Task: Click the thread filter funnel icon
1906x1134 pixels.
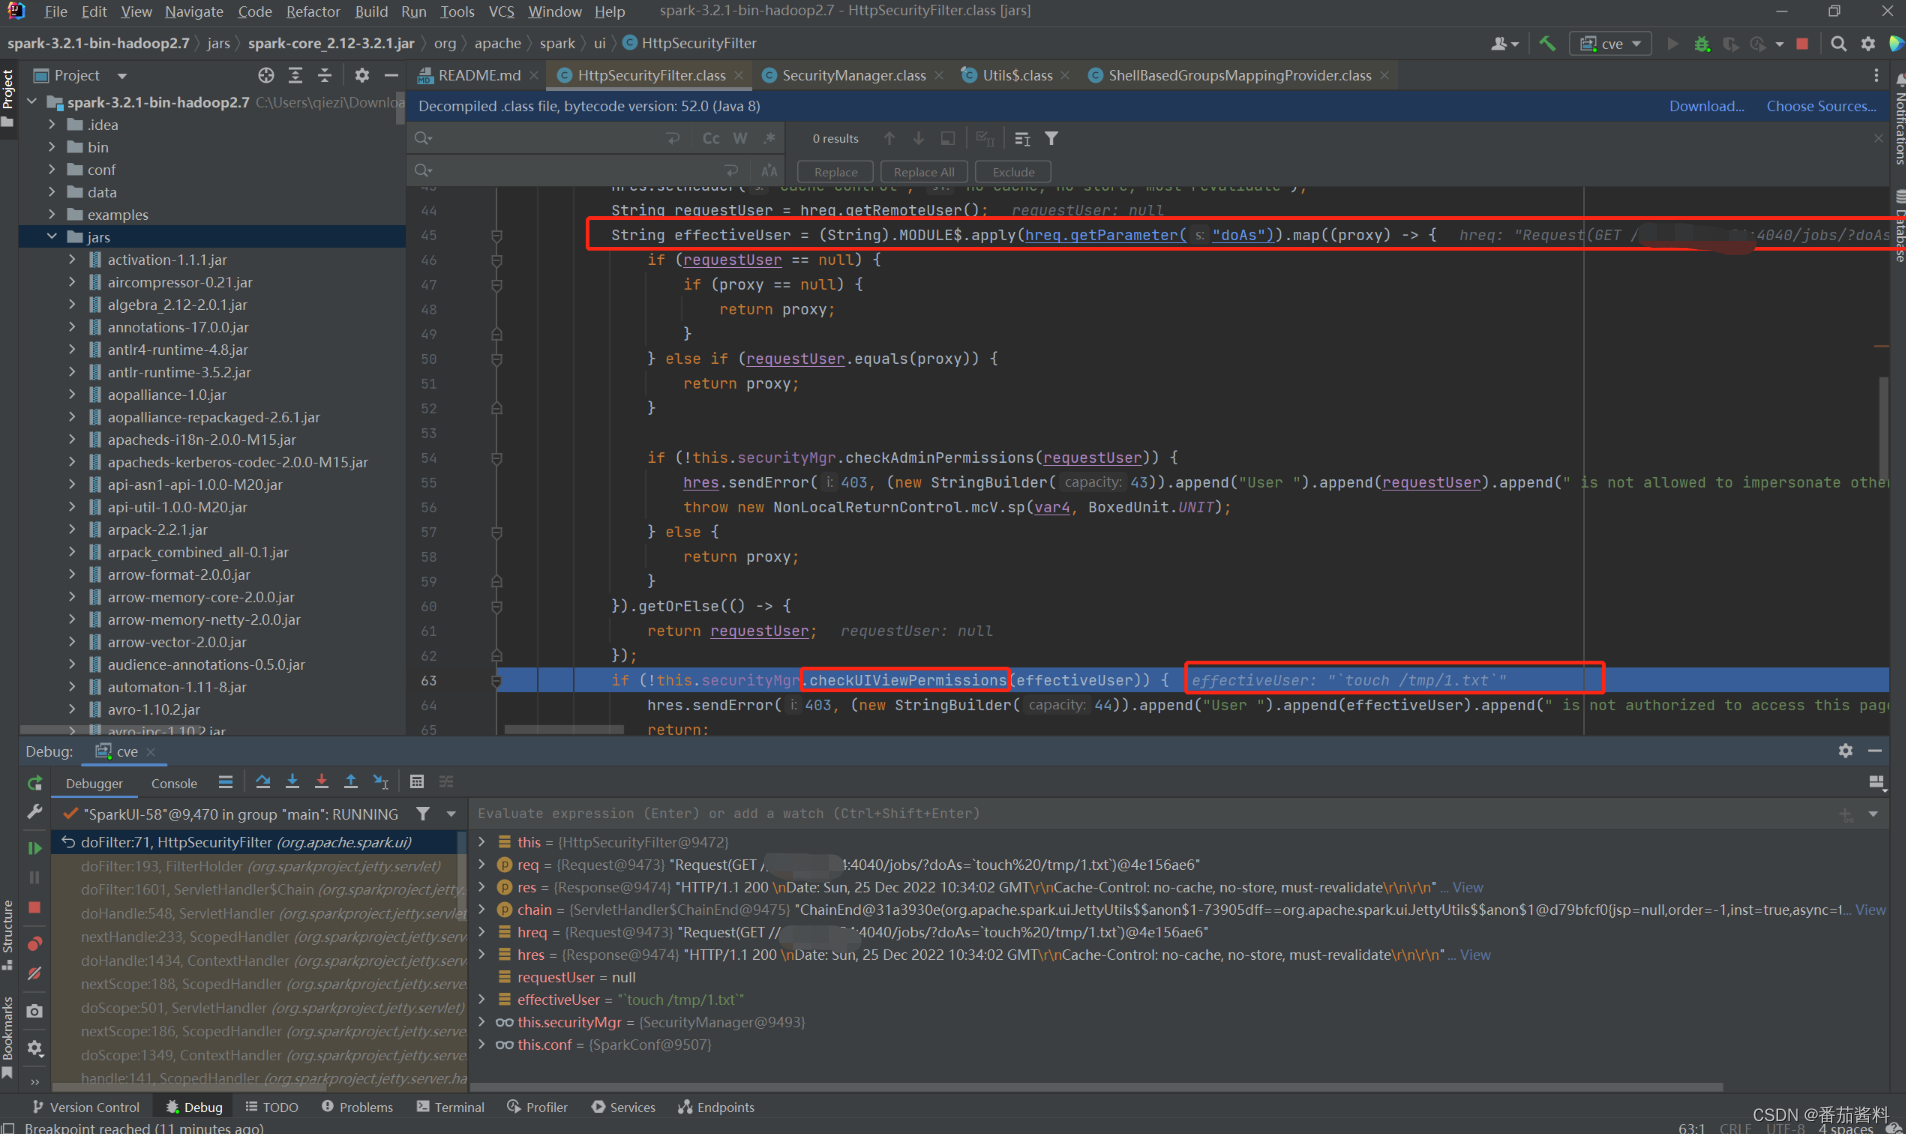Action: point(423,814)
